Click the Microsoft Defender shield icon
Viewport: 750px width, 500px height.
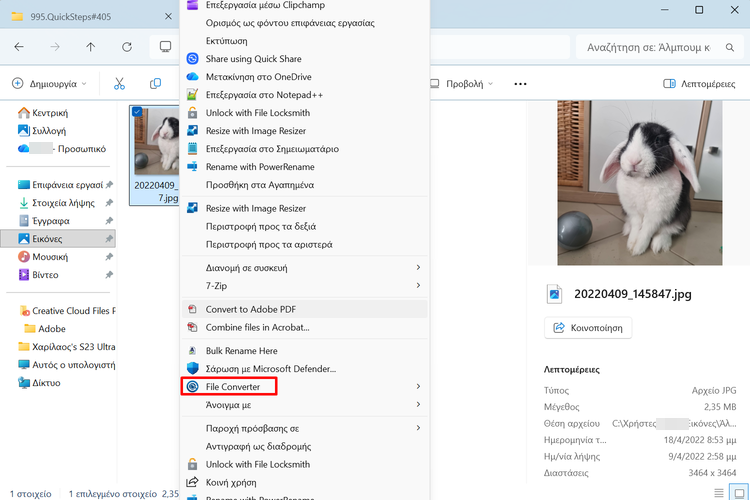click(193, 368)
